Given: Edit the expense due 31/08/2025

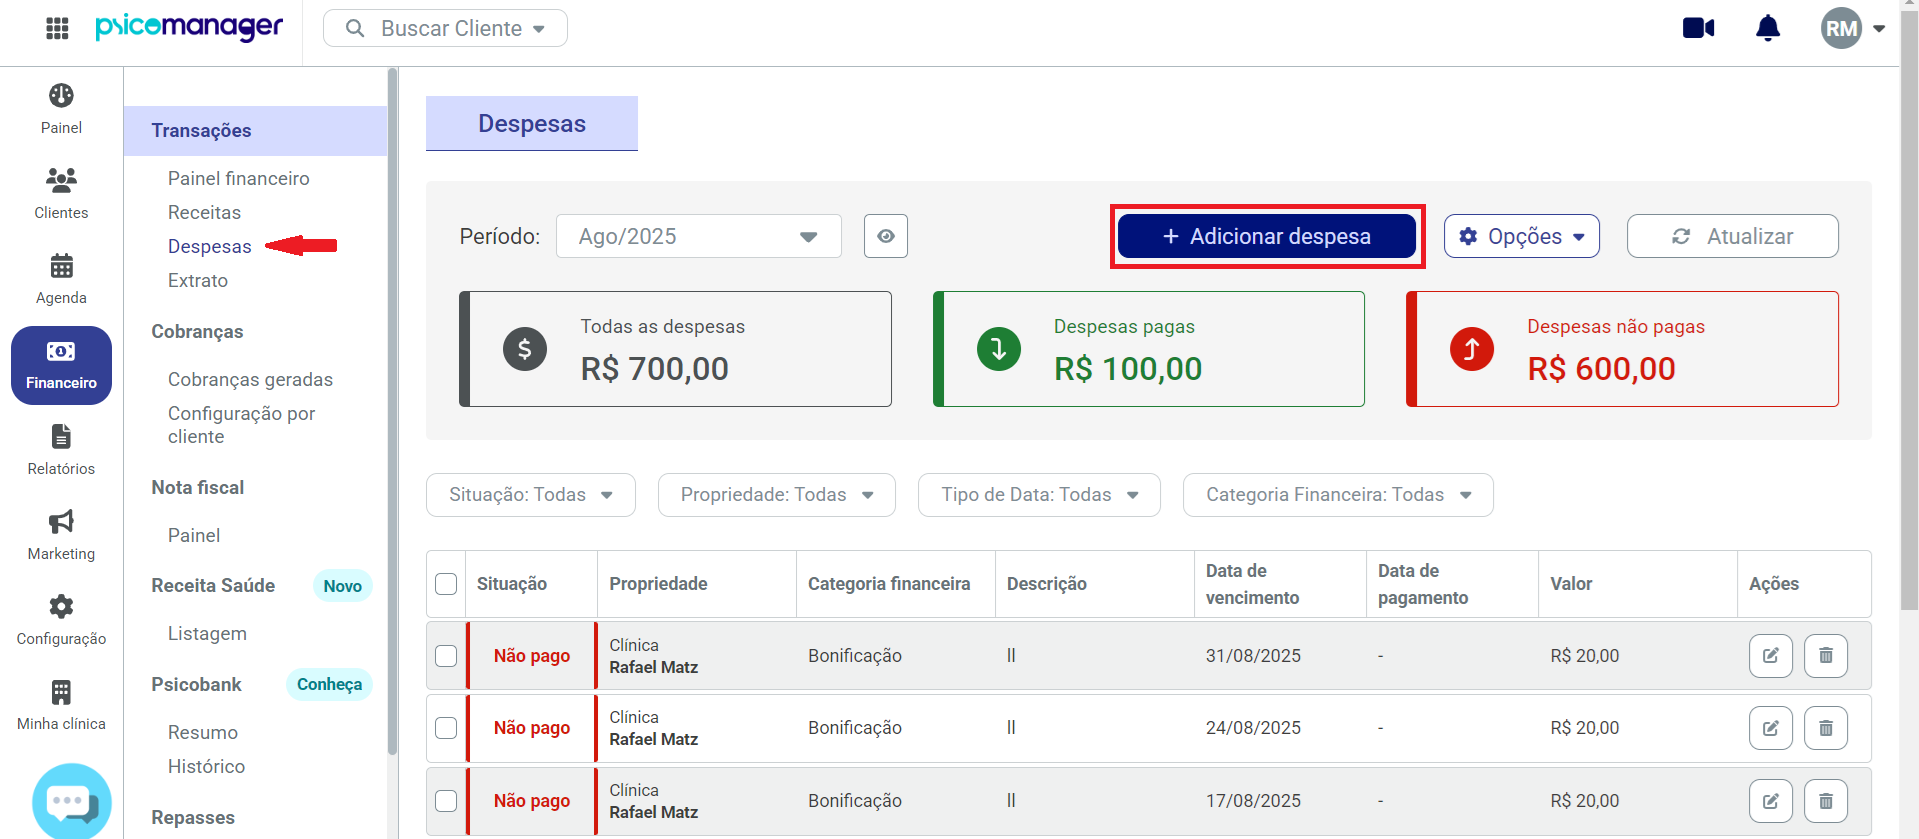Looking at the screenshot, I should tap(1770, 656).
